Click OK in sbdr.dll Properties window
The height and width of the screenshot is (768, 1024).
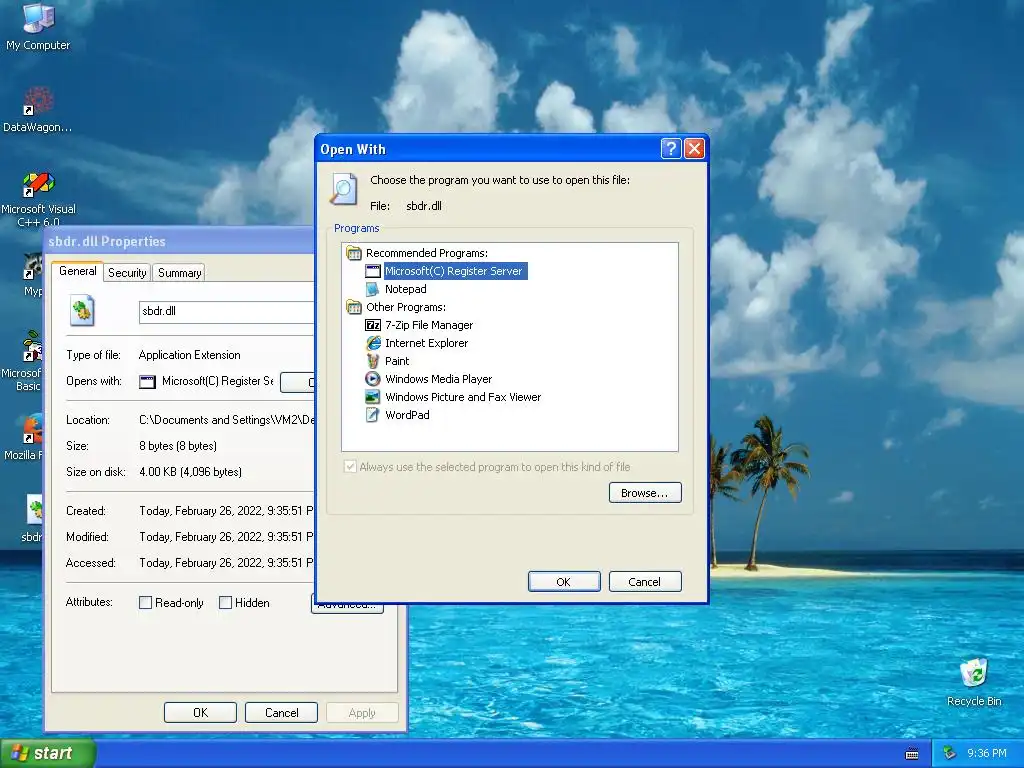point(200,712)
